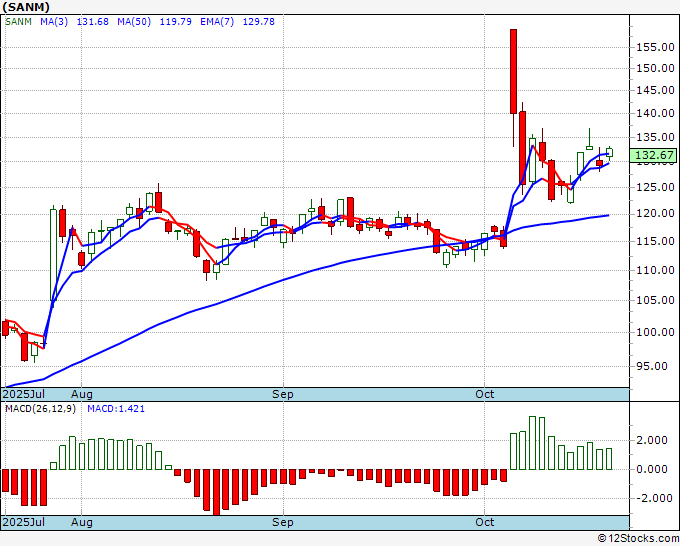Viewport: 680px width, 546px height.
Task: Click the 100.00 price axis label
Action: point(655,332)
